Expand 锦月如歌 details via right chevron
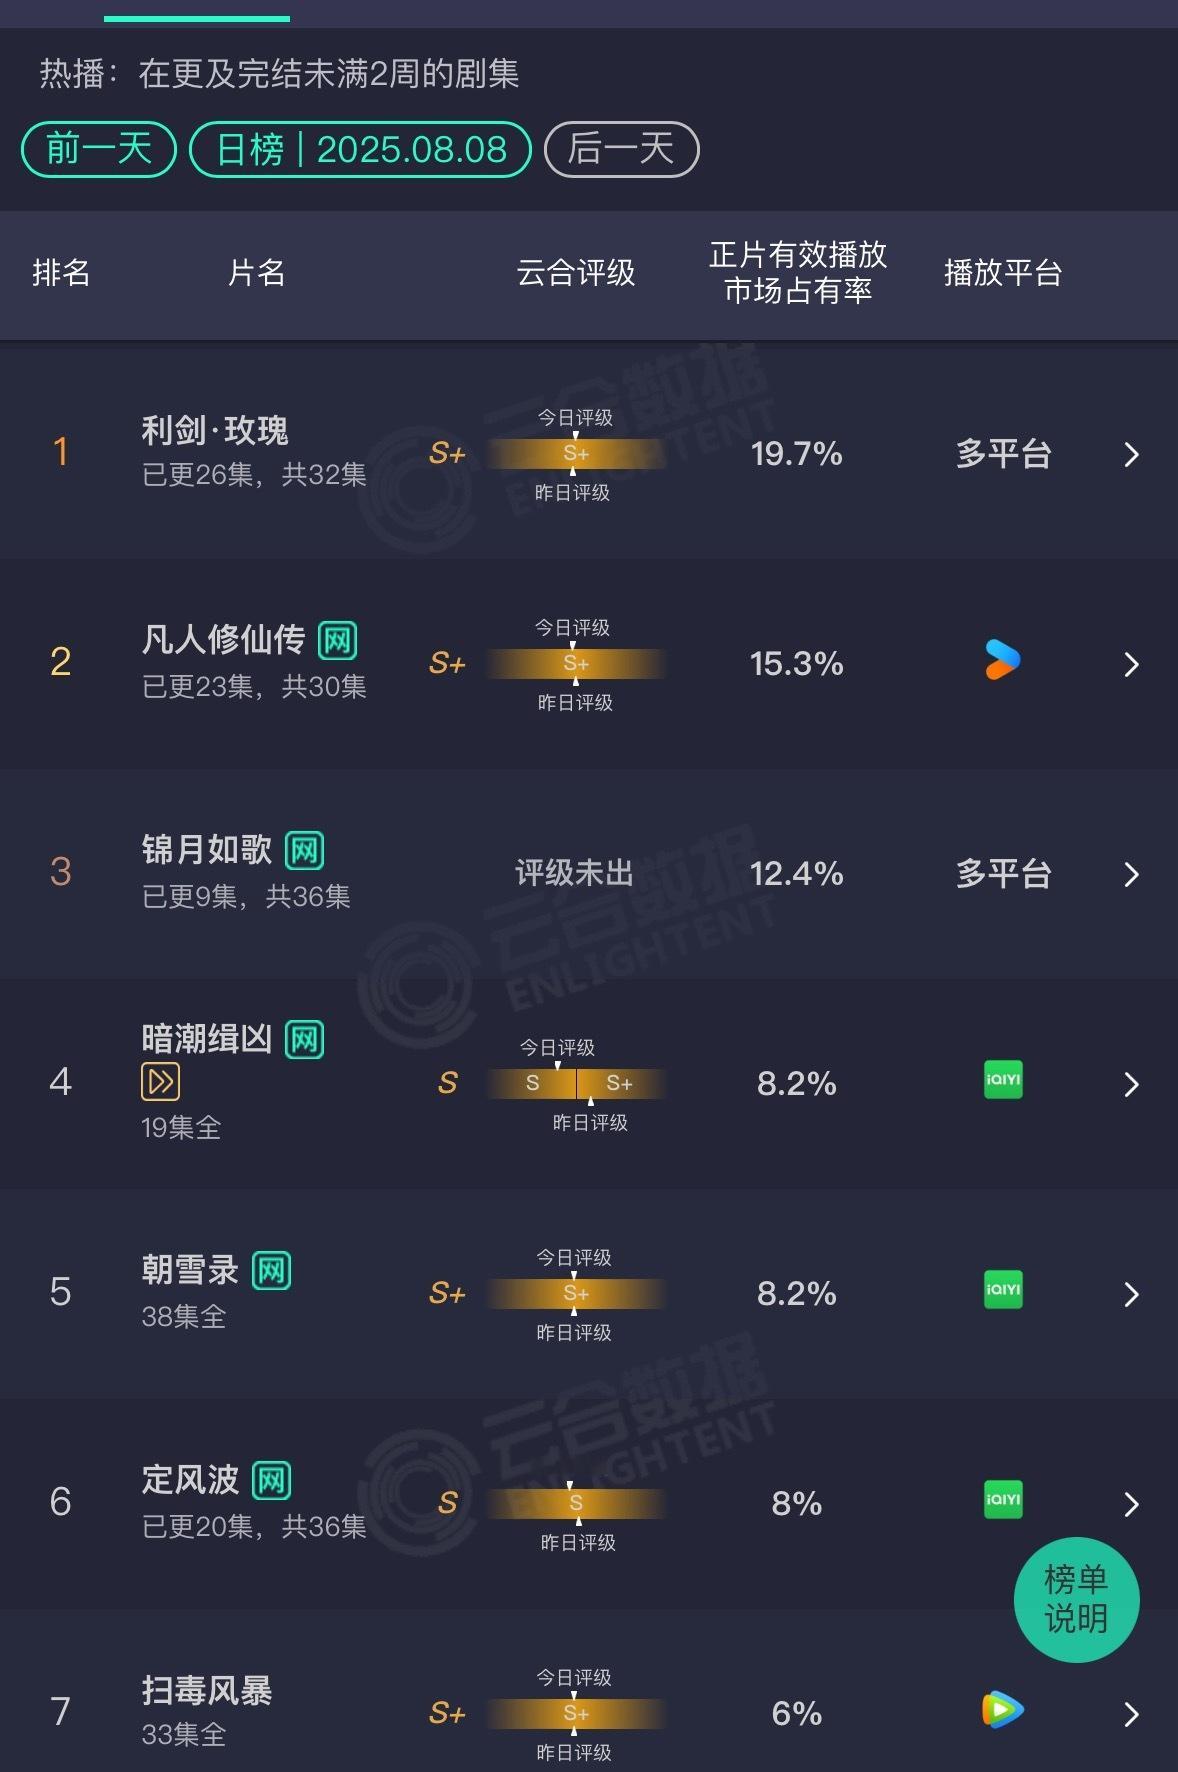This screenshot has height=1772, width=1178. point(1131,874)
